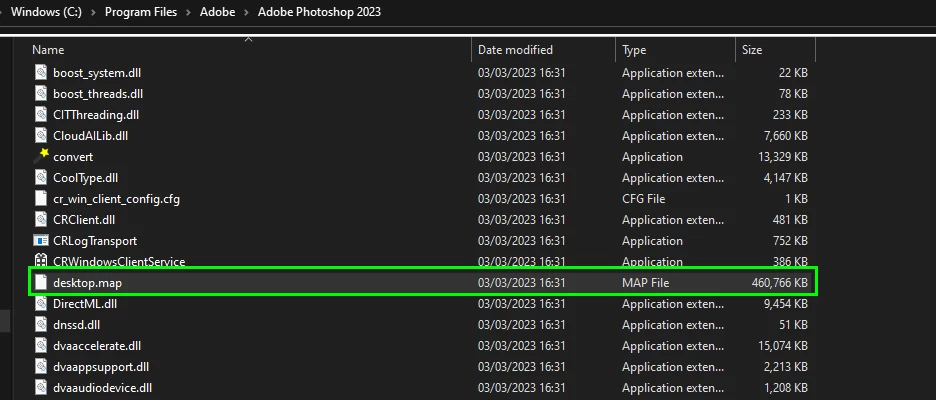Select the CRWindowsClientService name
The height and width of the screenshot is (400, 936).
[x=119, y=261]
